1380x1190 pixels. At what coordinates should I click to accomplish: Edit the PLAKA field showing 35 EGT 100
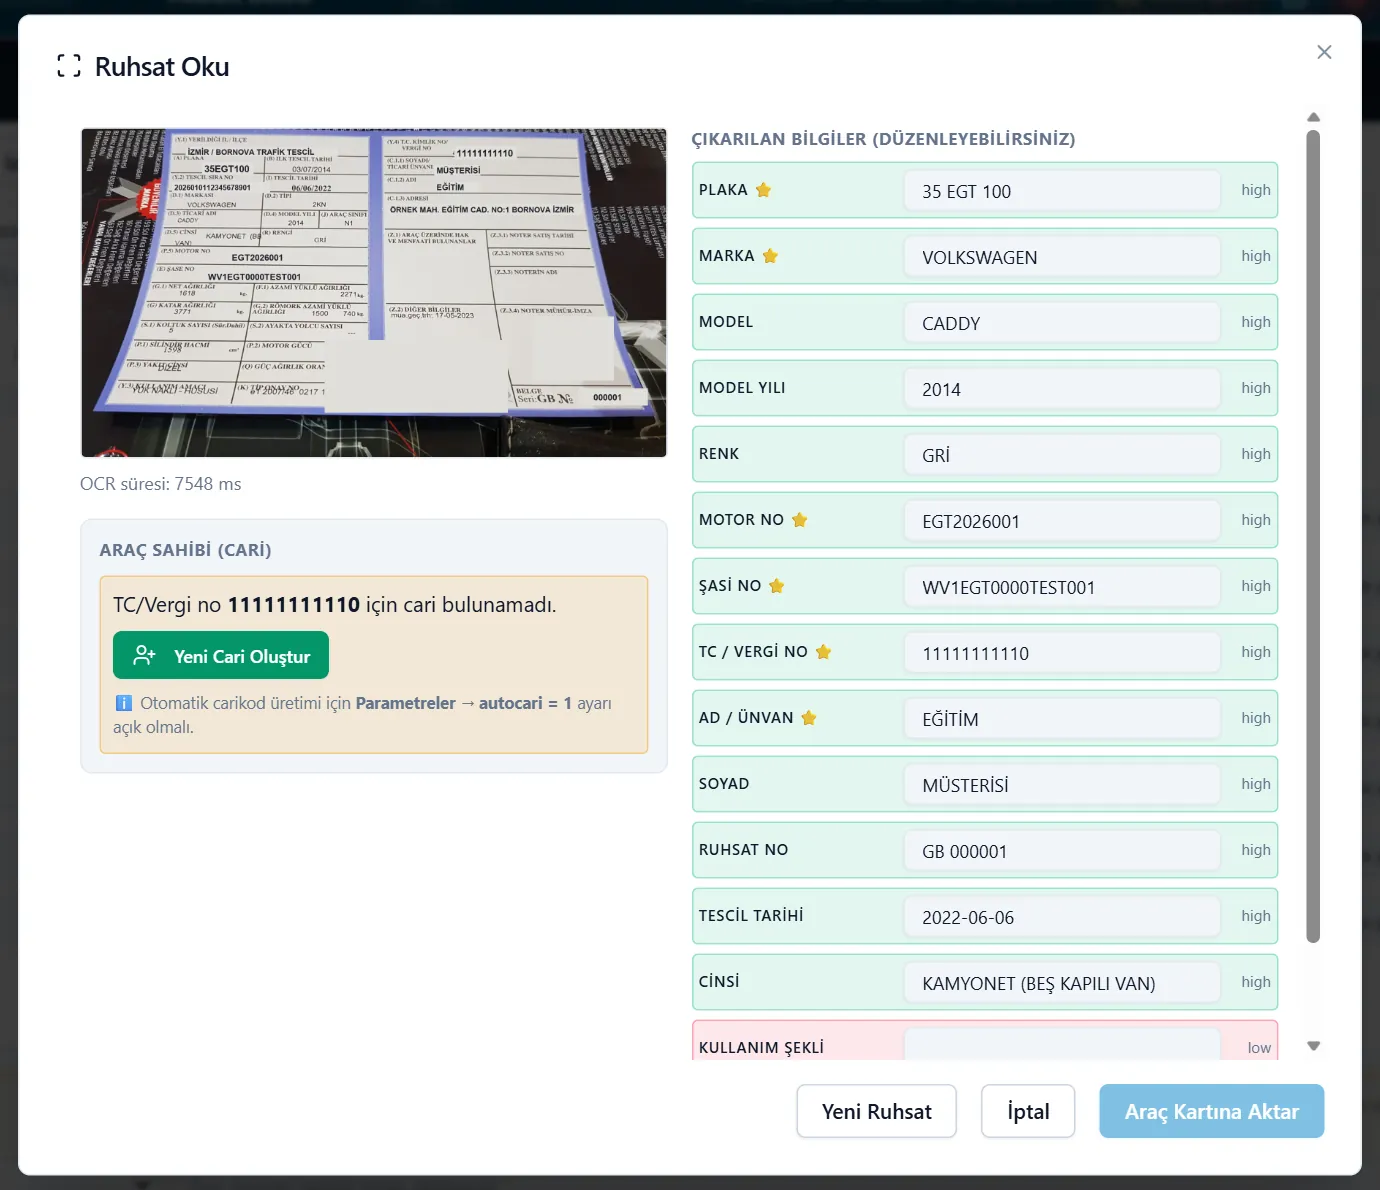tap(1062, 191)
